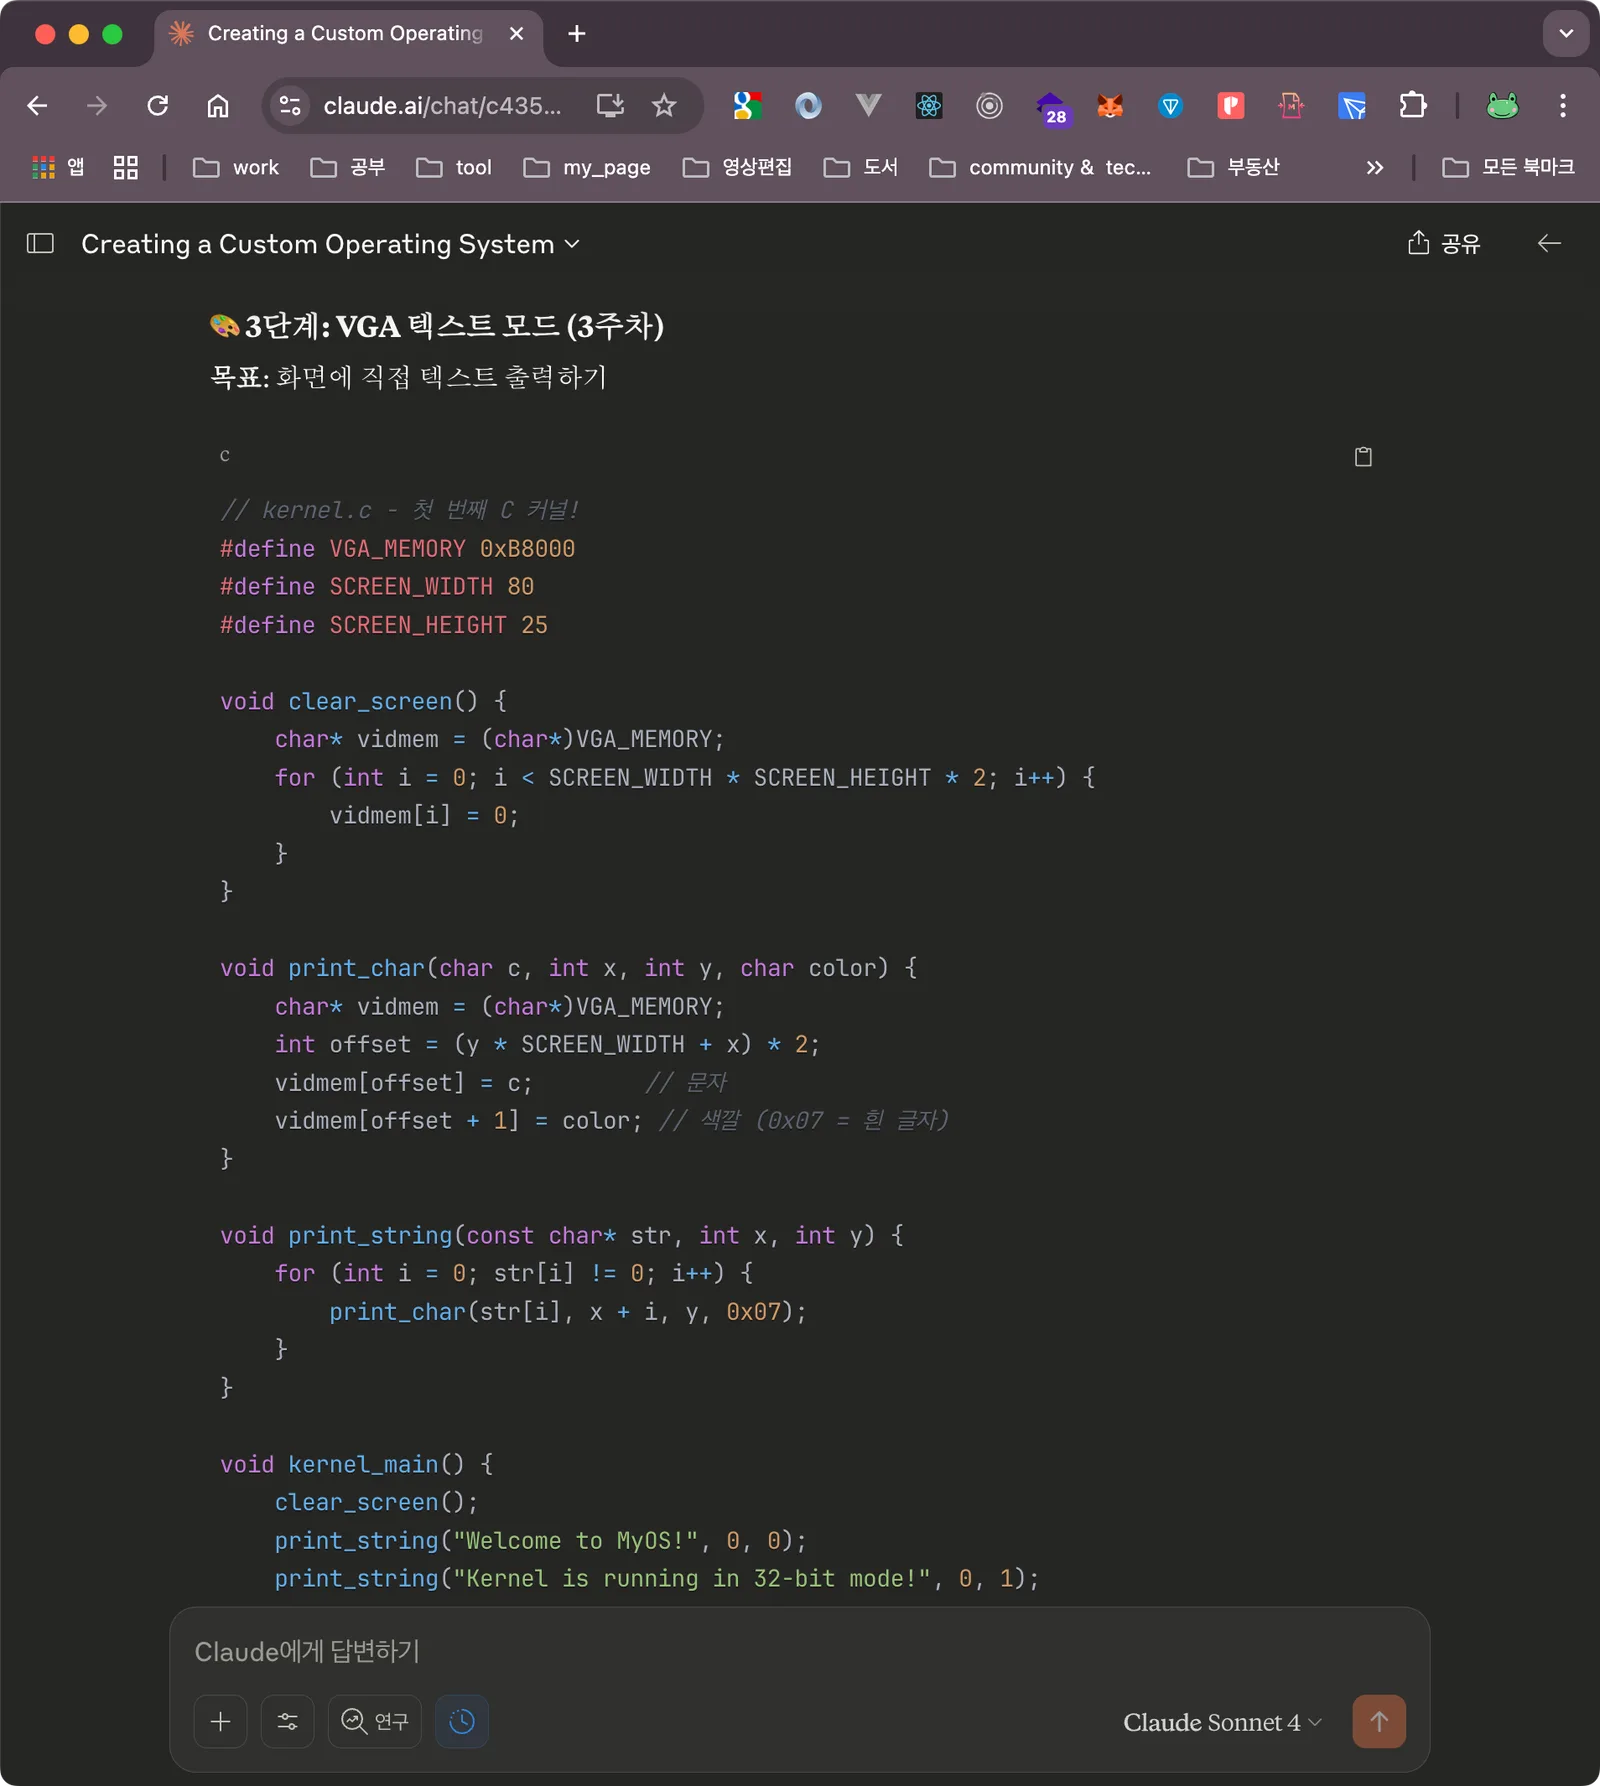Open the 앱 apps shortcut
Screen dimensions: 1600x1786
pos(58,167)
